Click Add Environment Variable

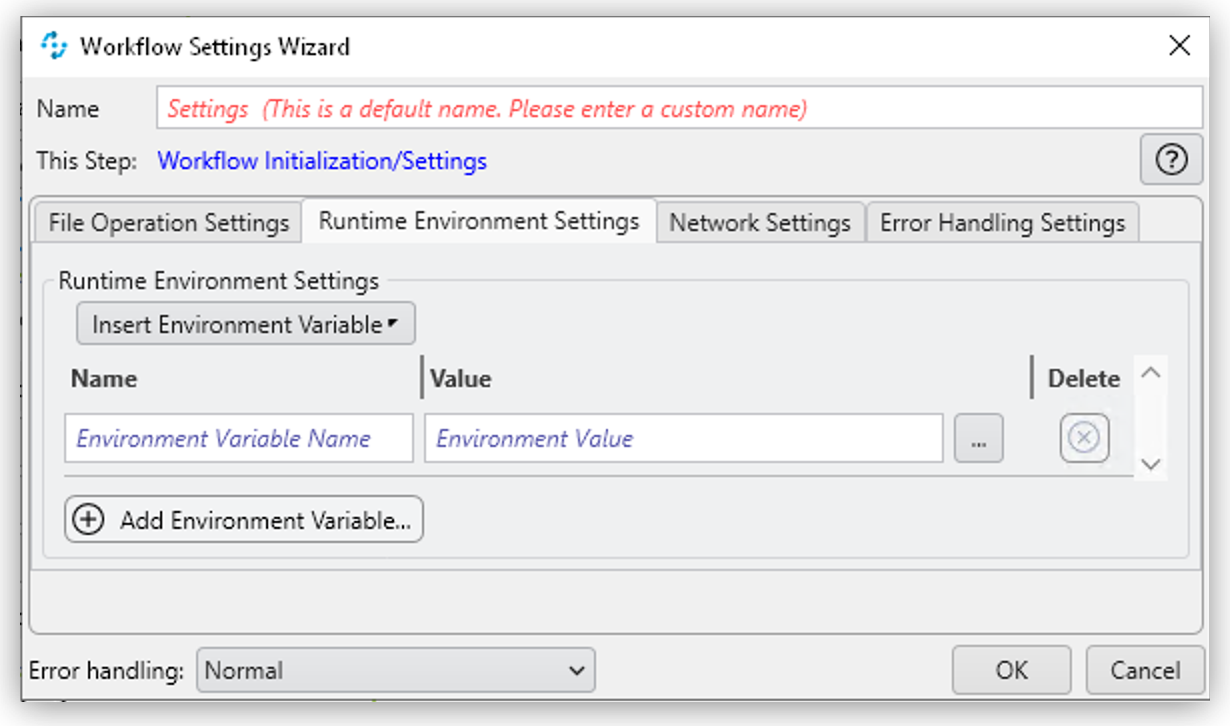pos(242,519)
